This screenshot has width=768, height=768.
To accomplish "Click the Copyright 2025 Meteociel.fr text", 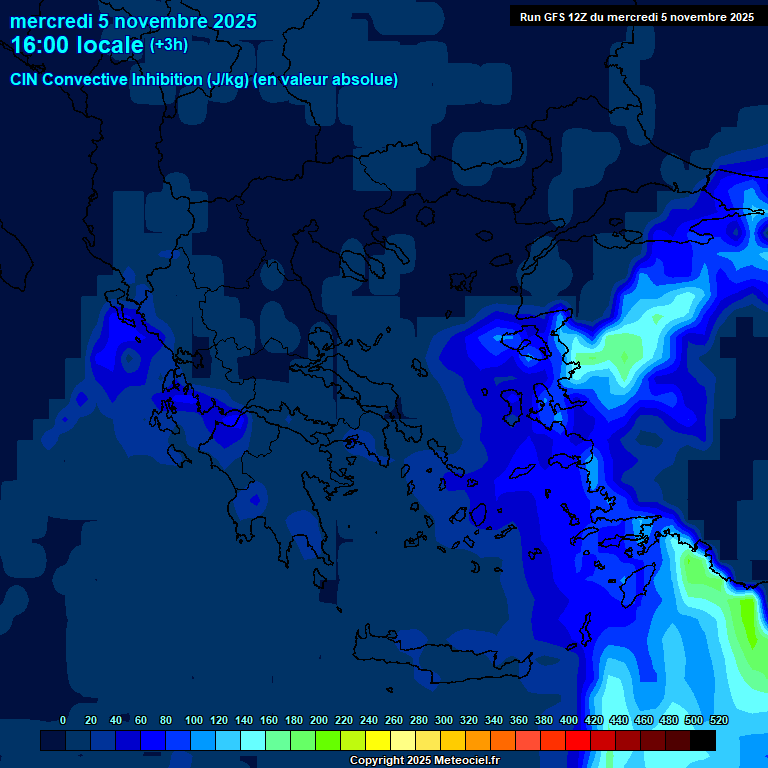I will [x=424, y=761].
